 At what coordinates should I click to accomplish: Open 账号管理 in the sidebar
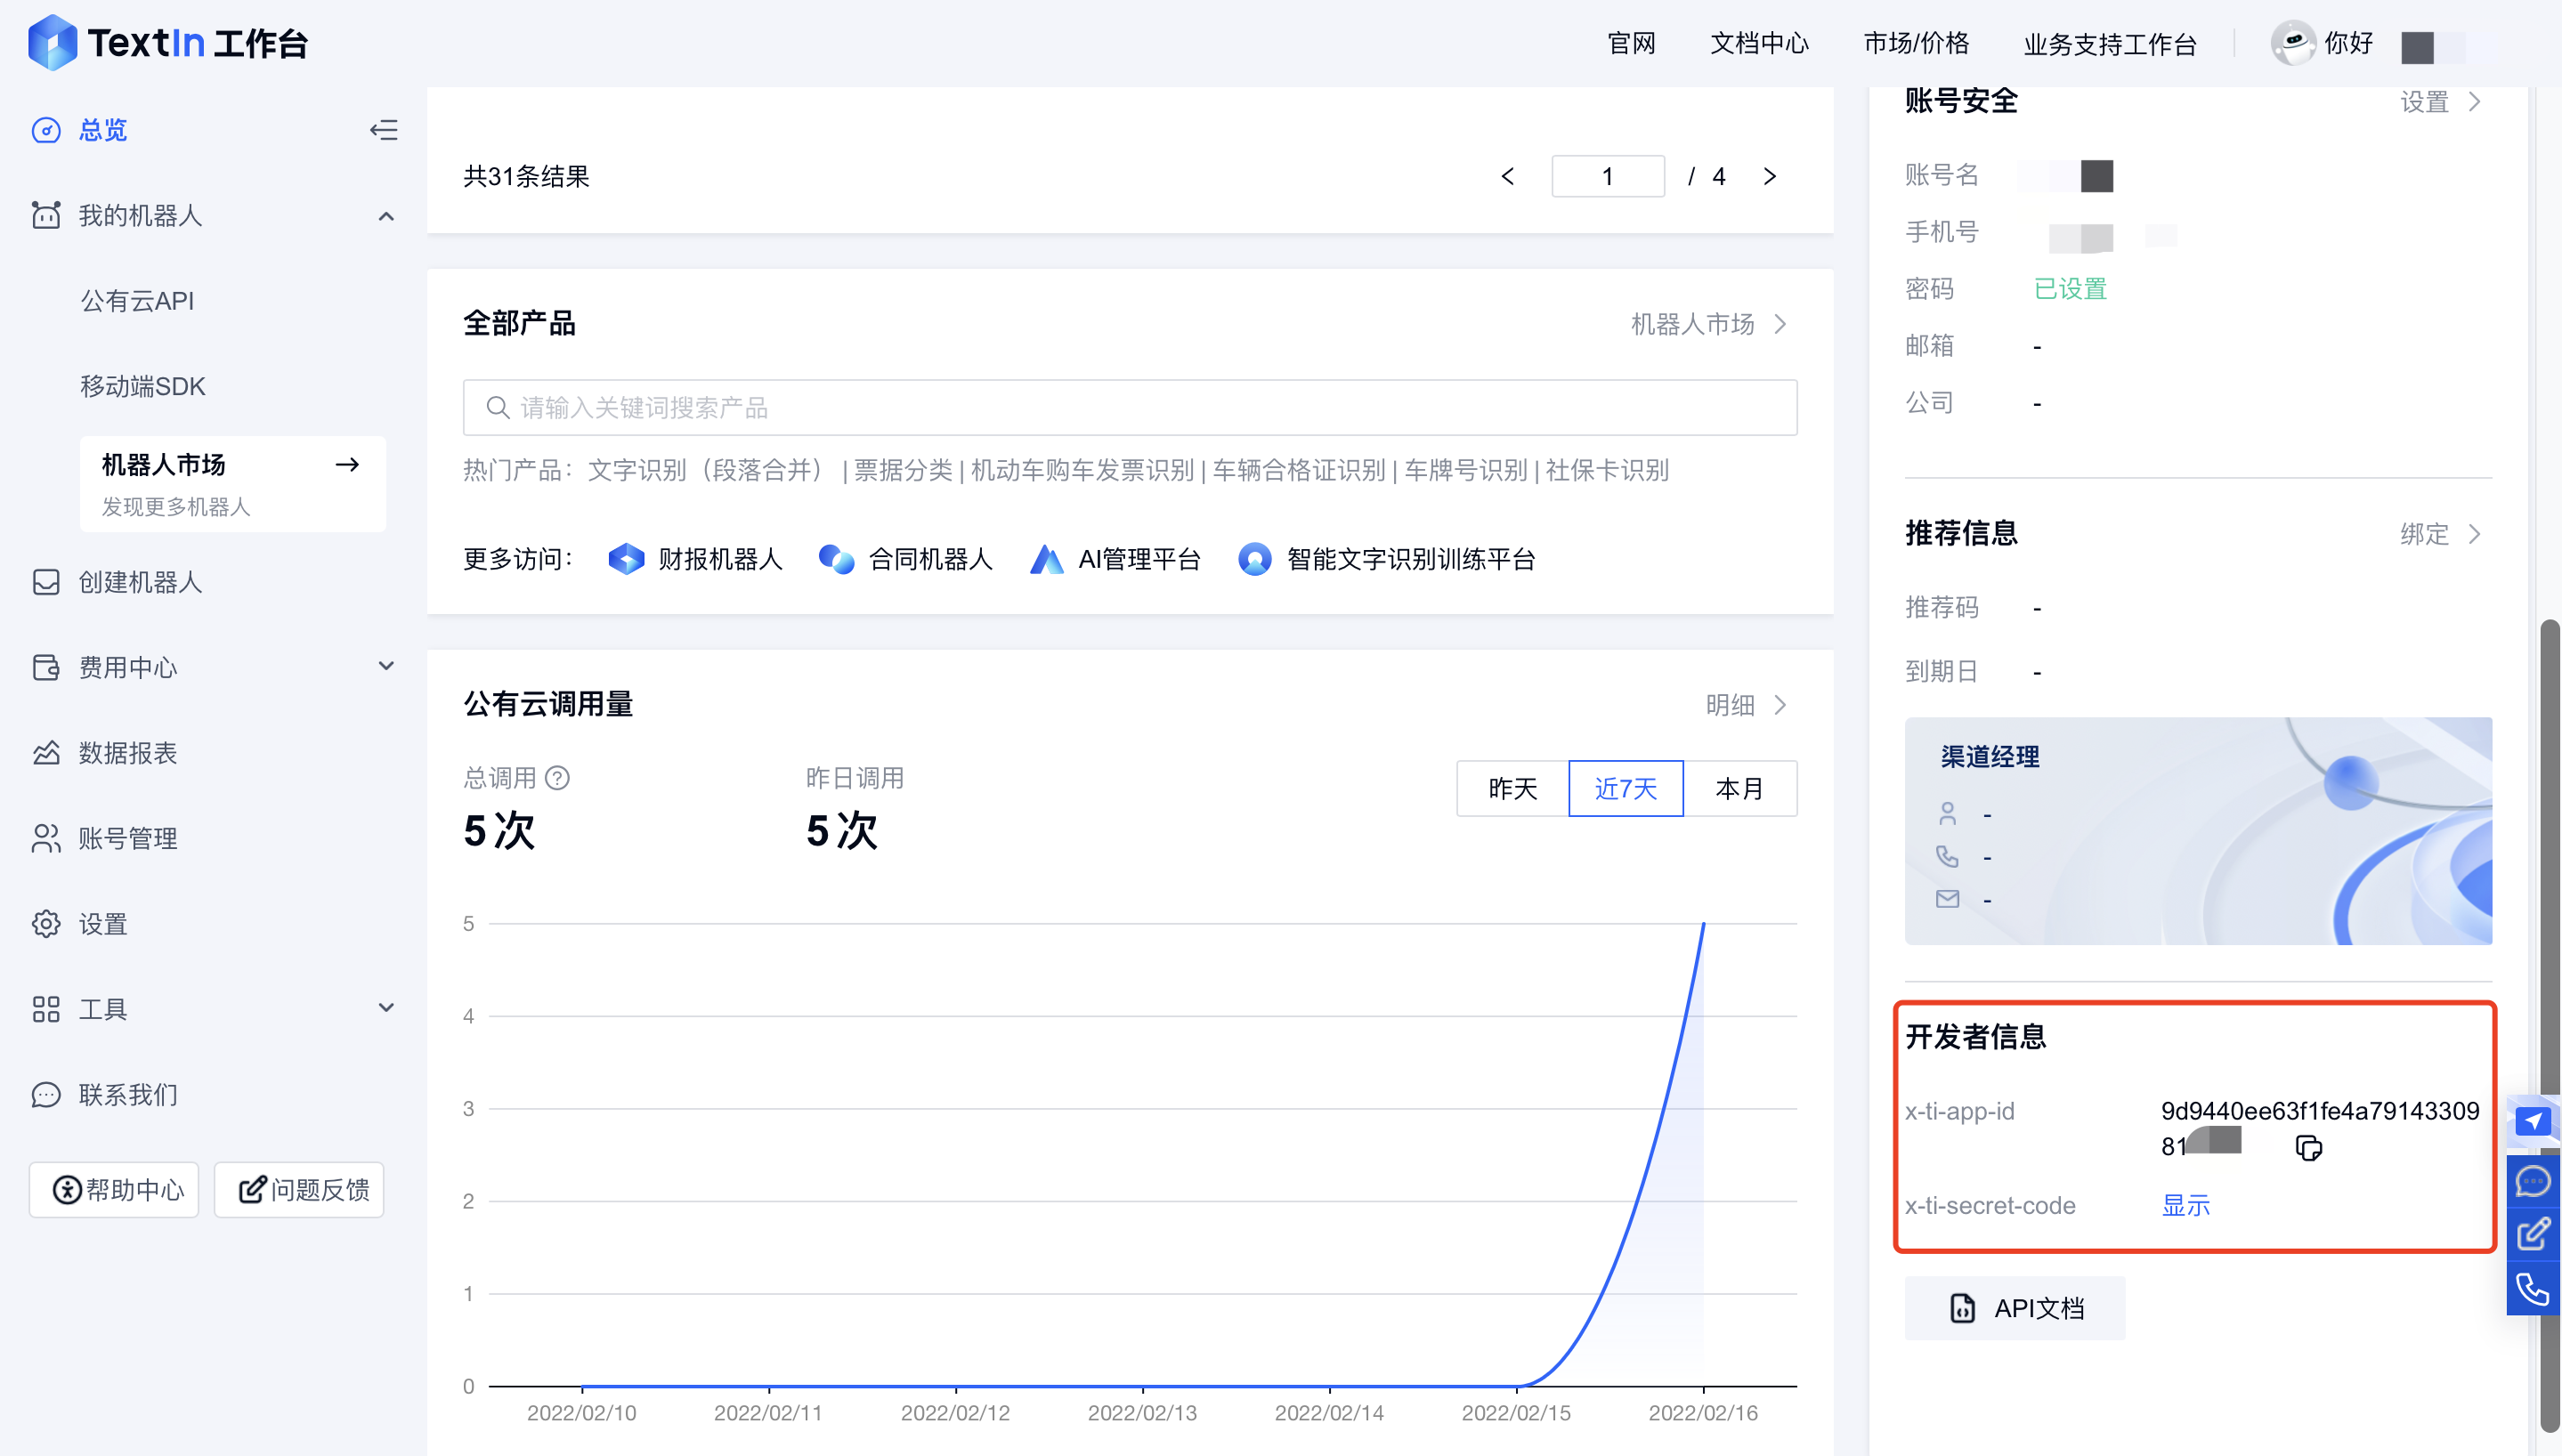[x=128, y=838]
